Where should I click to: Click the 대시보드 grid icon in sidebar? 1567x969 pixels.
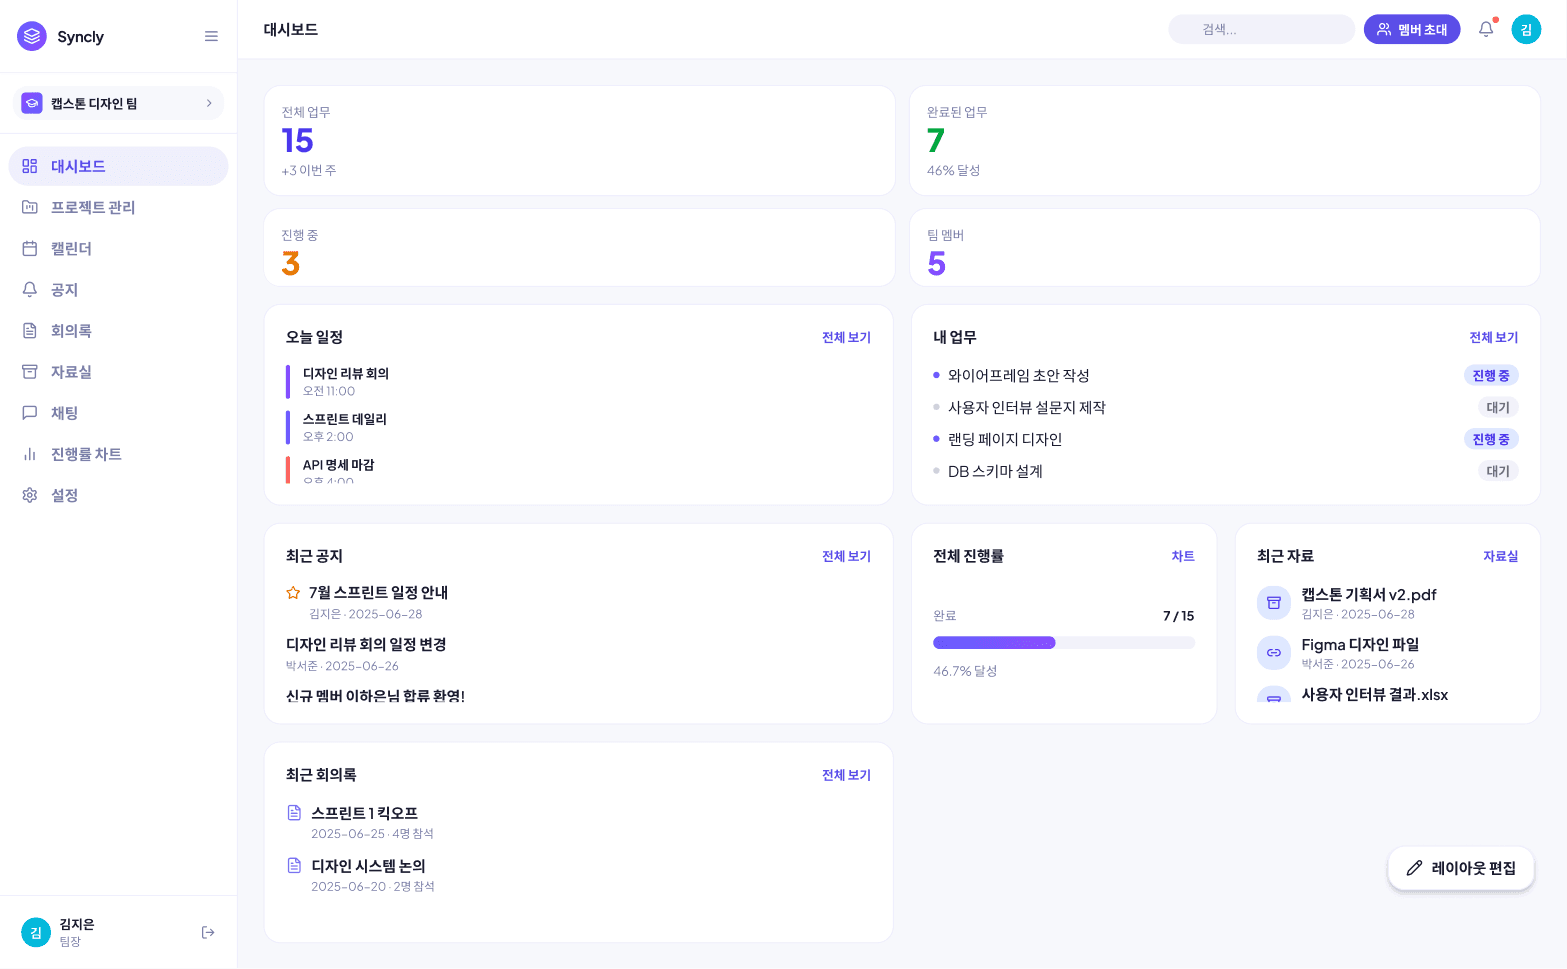click(30, 166)
